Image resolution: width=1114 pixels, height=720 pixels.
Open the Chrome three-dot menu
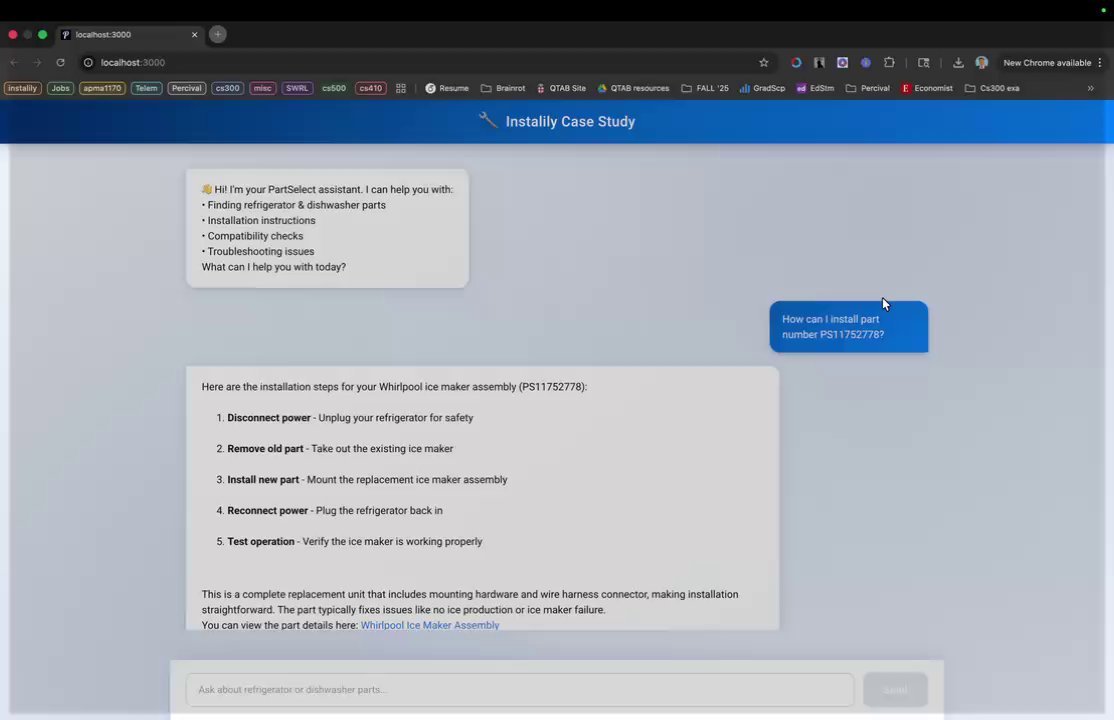1100,63
